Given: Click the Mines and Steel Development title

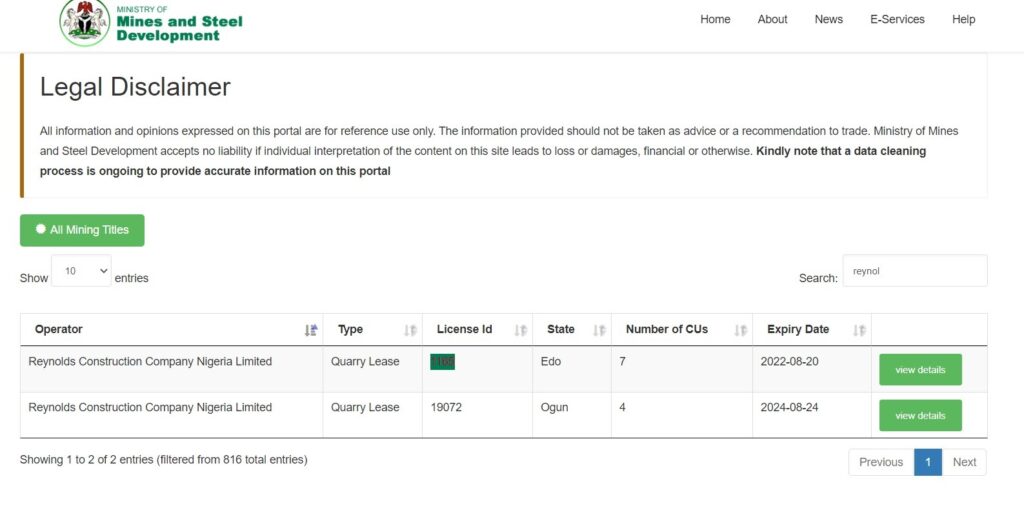Looking at the screenshot, I should click(x=180, y=28).
